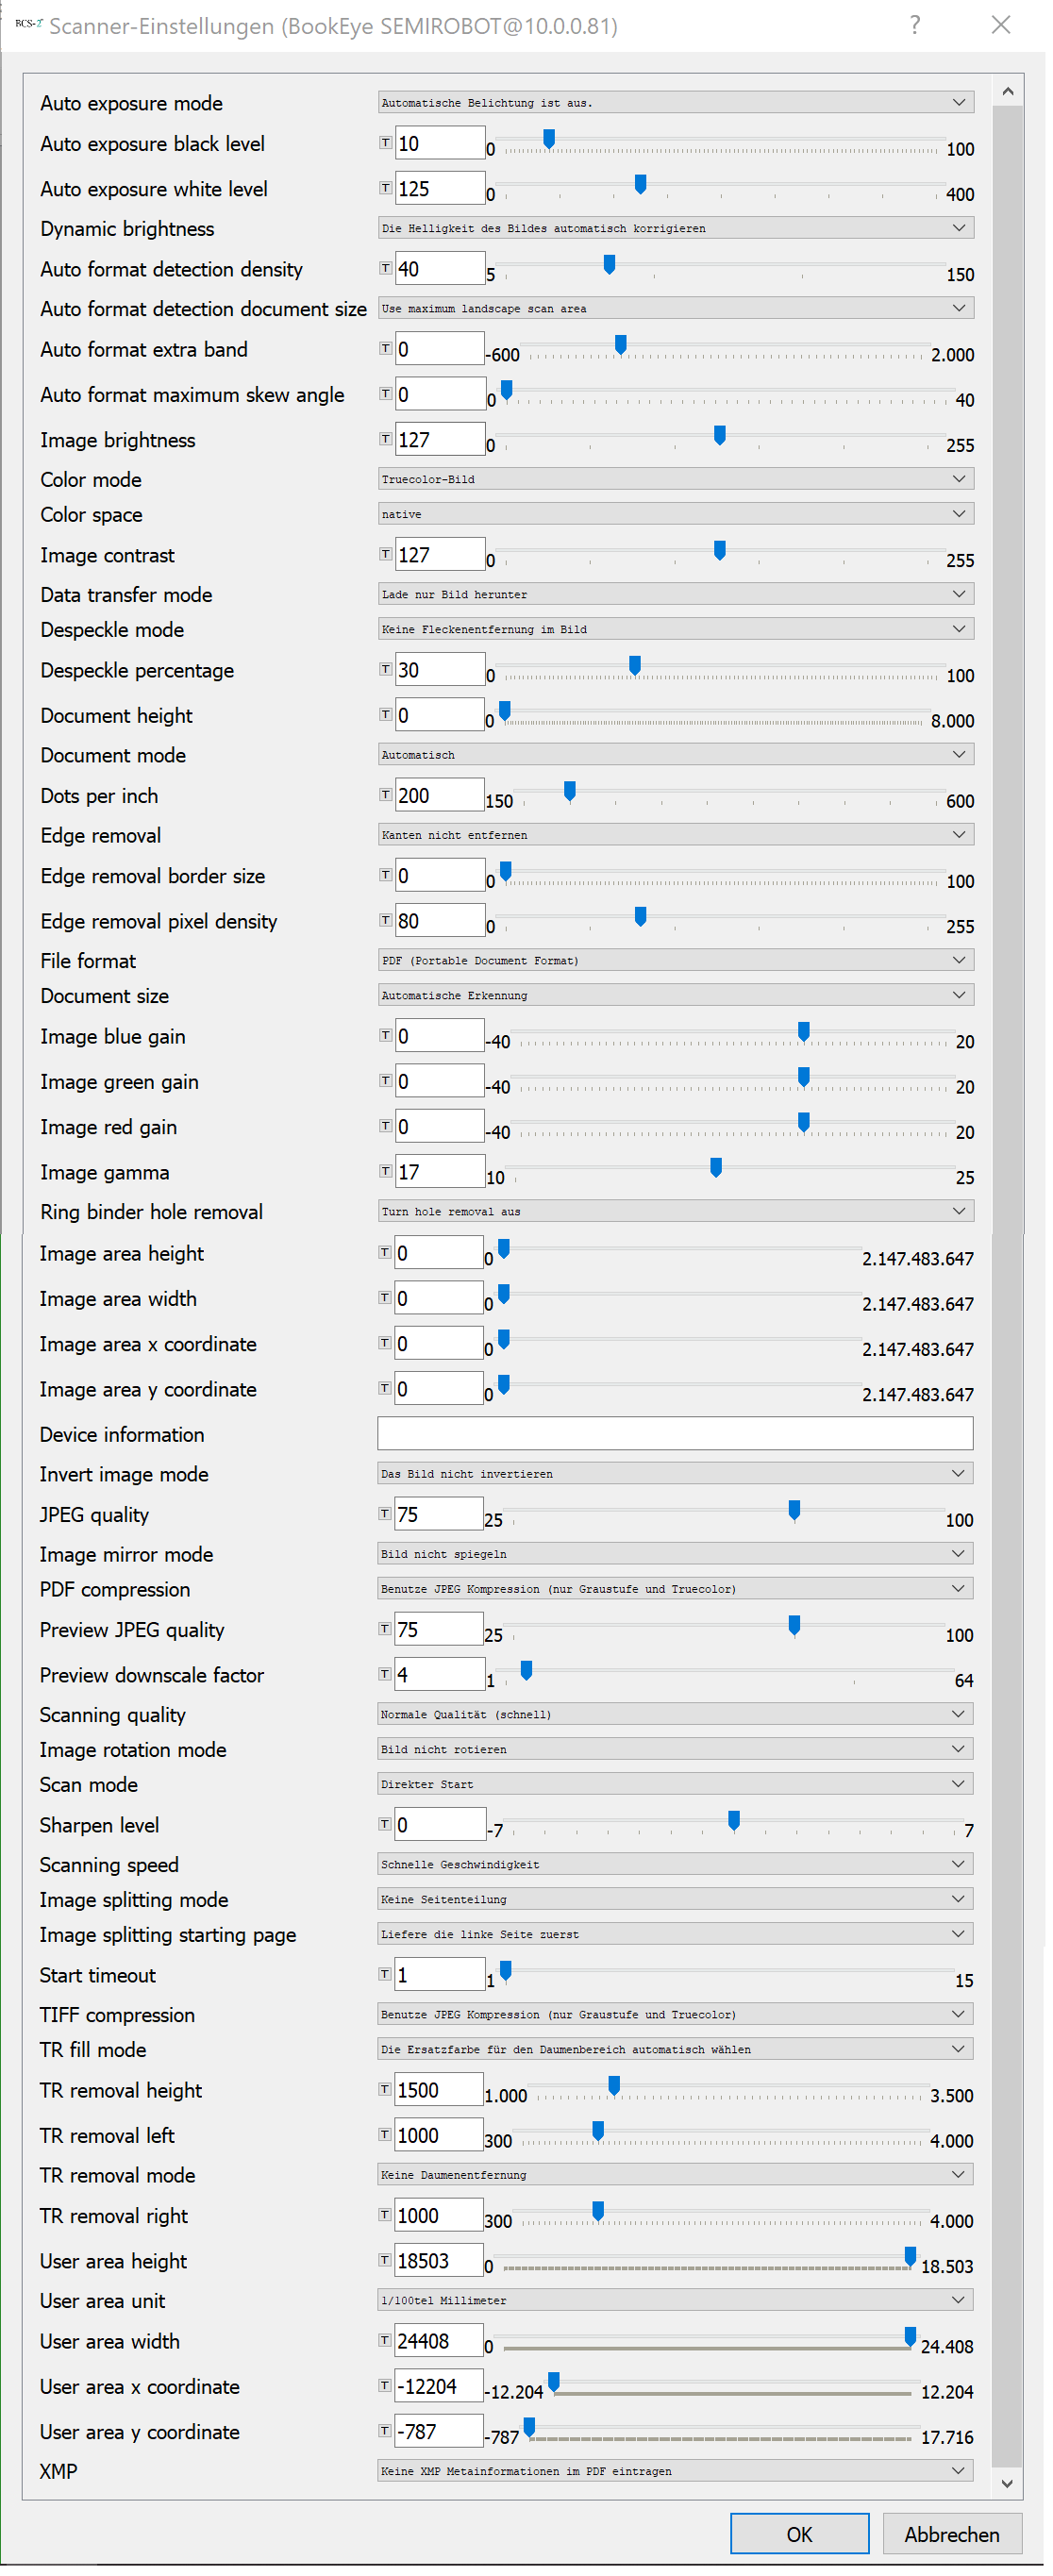Screen dimensions: 1053x2576
Task: Expand the PDF compression dropdown
Action: tap(675, 1589)
